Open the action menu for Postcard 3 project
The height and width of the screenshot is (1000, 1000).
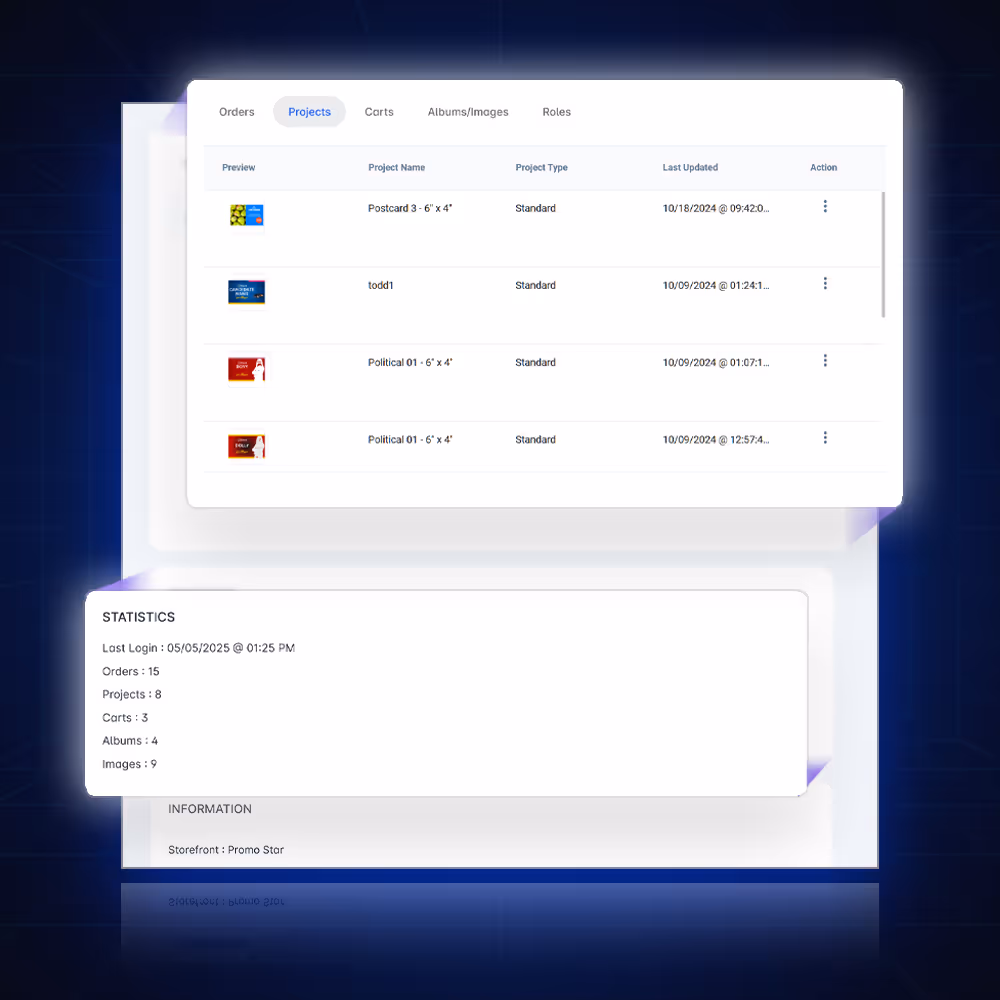click(825, 206)
